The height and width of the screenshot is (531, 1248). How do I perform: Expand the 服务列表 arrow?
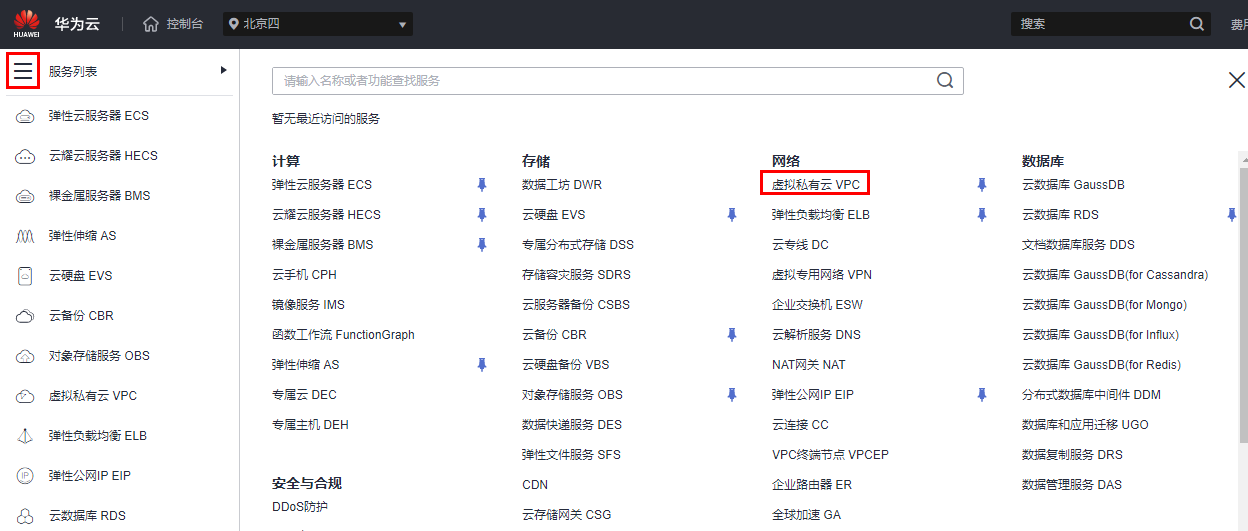[224, 70]
